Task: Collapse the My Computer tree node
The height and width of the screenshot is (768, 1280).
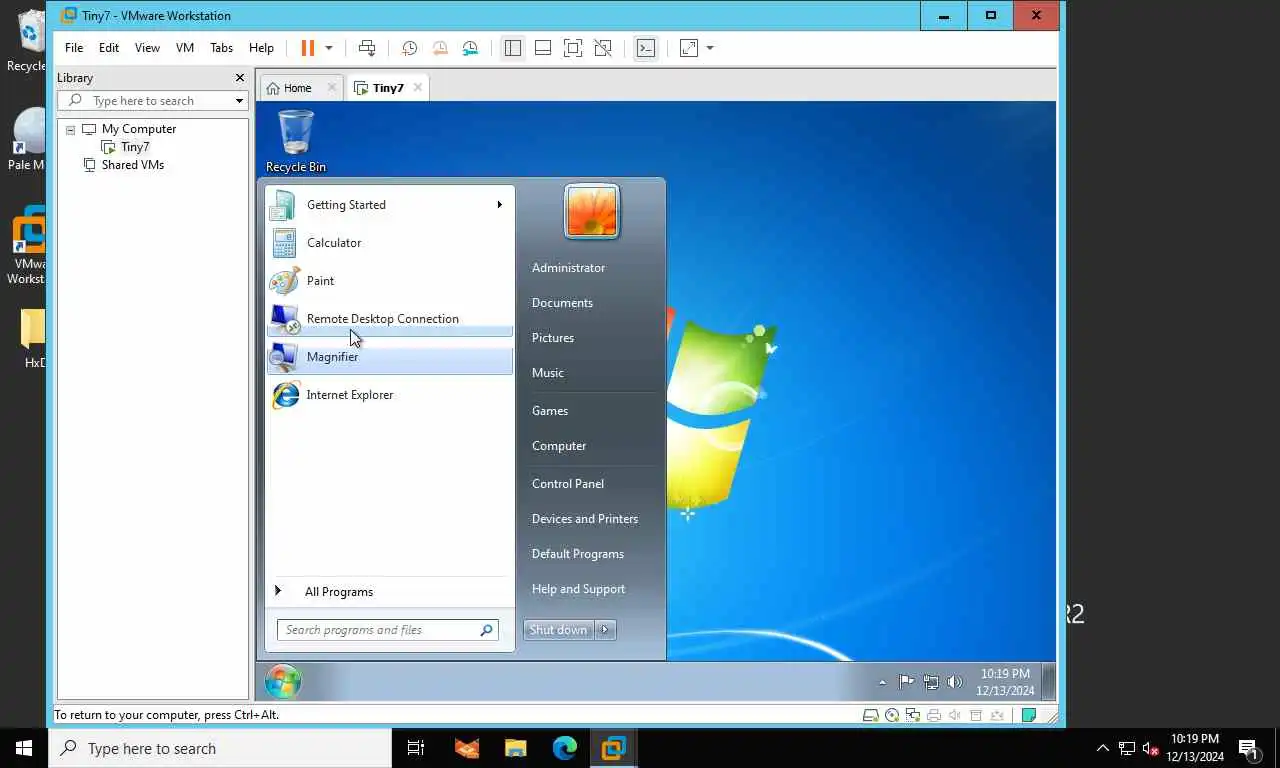Action: (70, 130)
